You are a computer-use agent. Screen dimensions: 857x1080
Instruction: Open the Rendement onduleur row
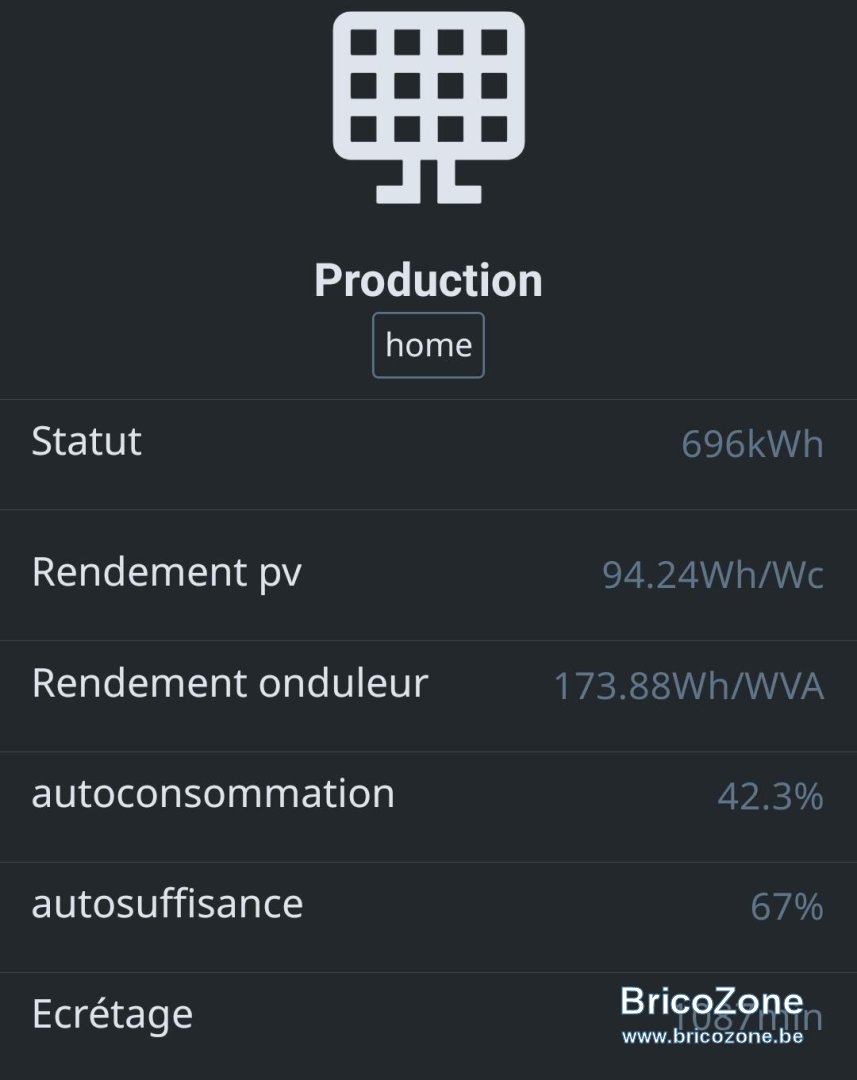(428, 696)
